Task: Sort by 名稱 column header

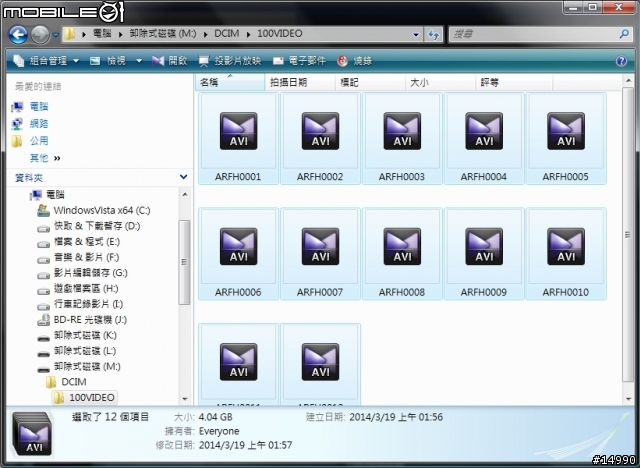Action: (x=230, y=82)
